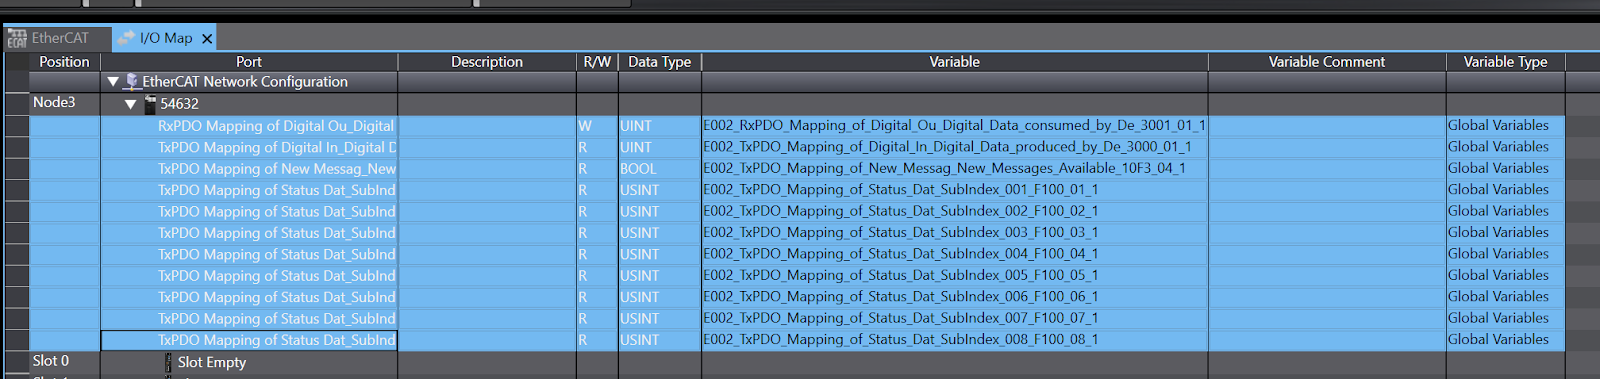Click the BOOL data type cell
The image size is (1600, 379).
[660, 169]
